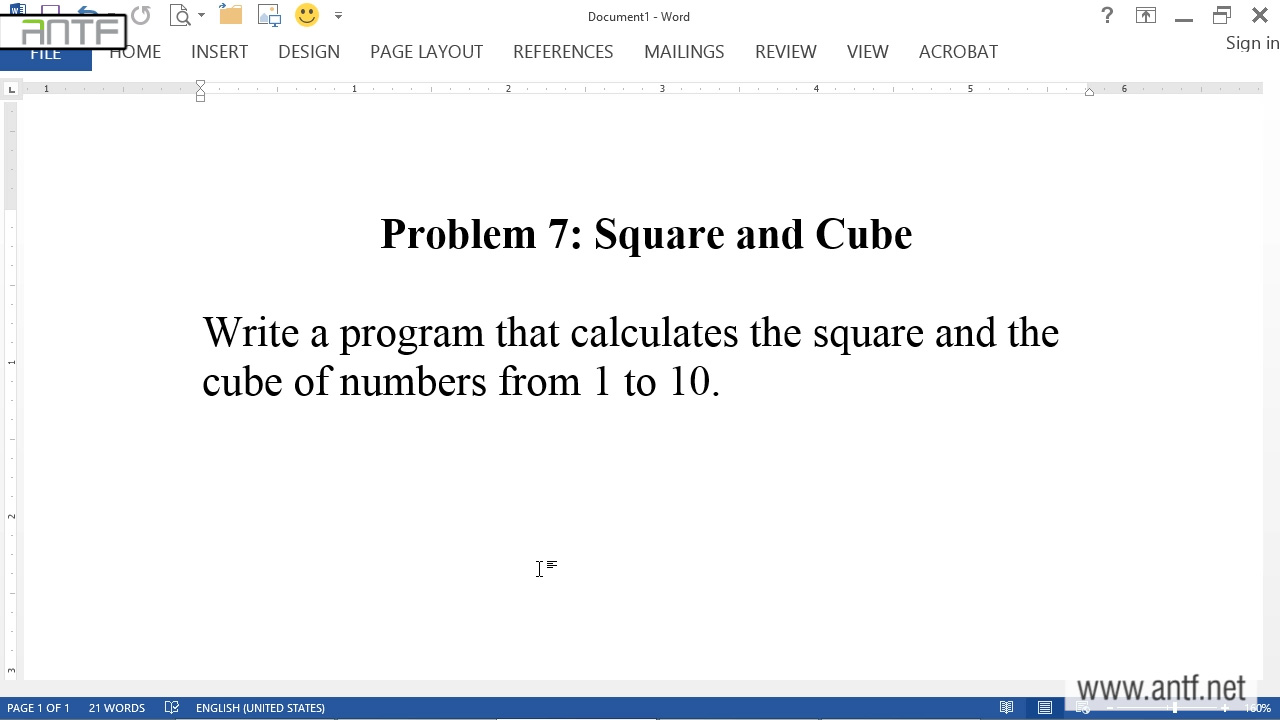
Task: Switch to Read Mode view
Action: [1007, 708]
